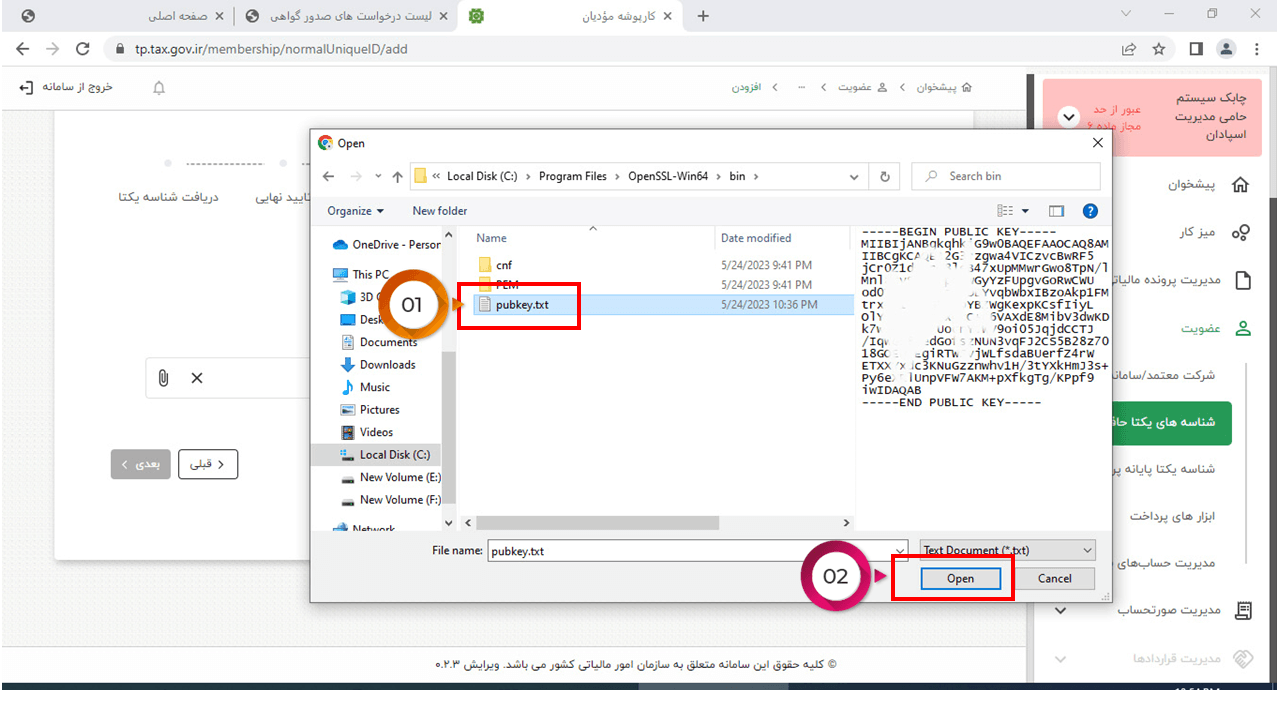This screenshot has width=1280, height=720.
Task: Open the help icon in file dialog
Action: (x=1090, y=211)
